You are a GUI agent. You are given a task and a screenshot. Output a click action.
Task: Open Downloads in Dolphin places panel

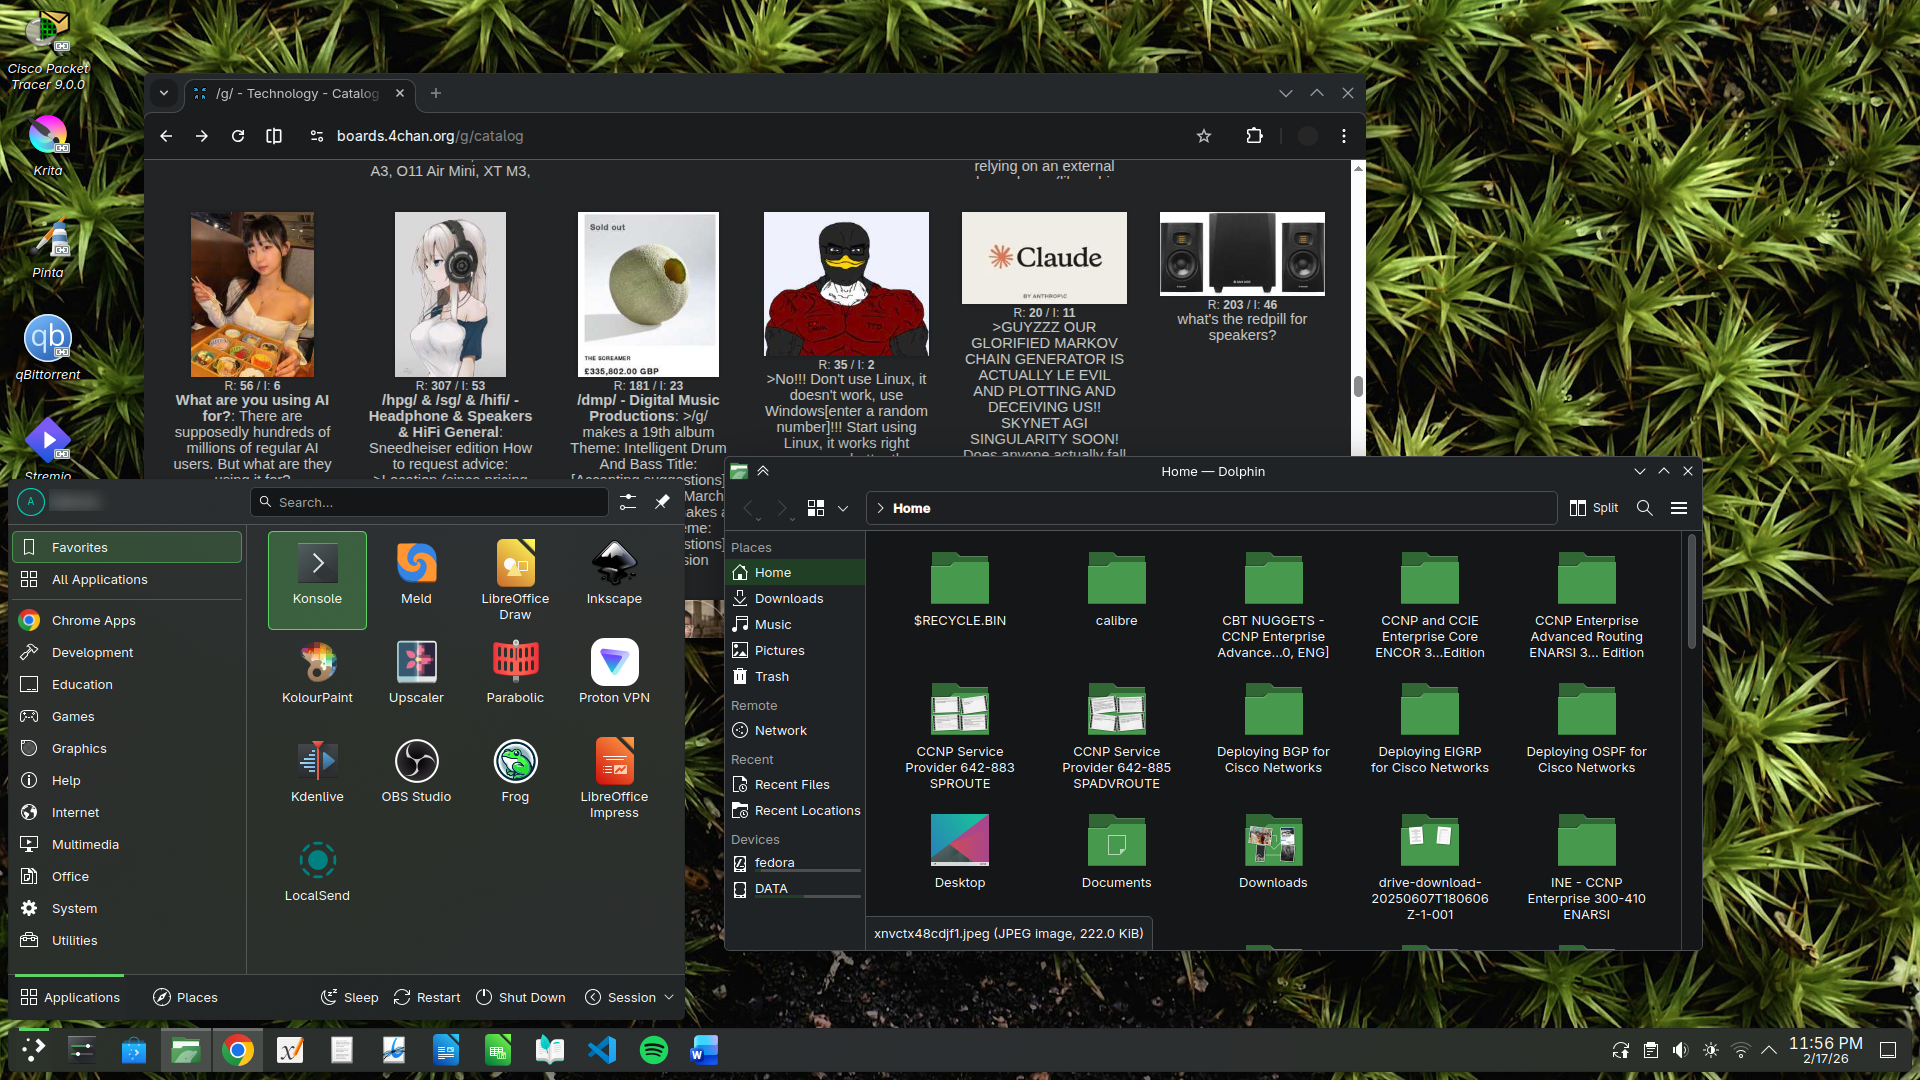pos(788,598)
